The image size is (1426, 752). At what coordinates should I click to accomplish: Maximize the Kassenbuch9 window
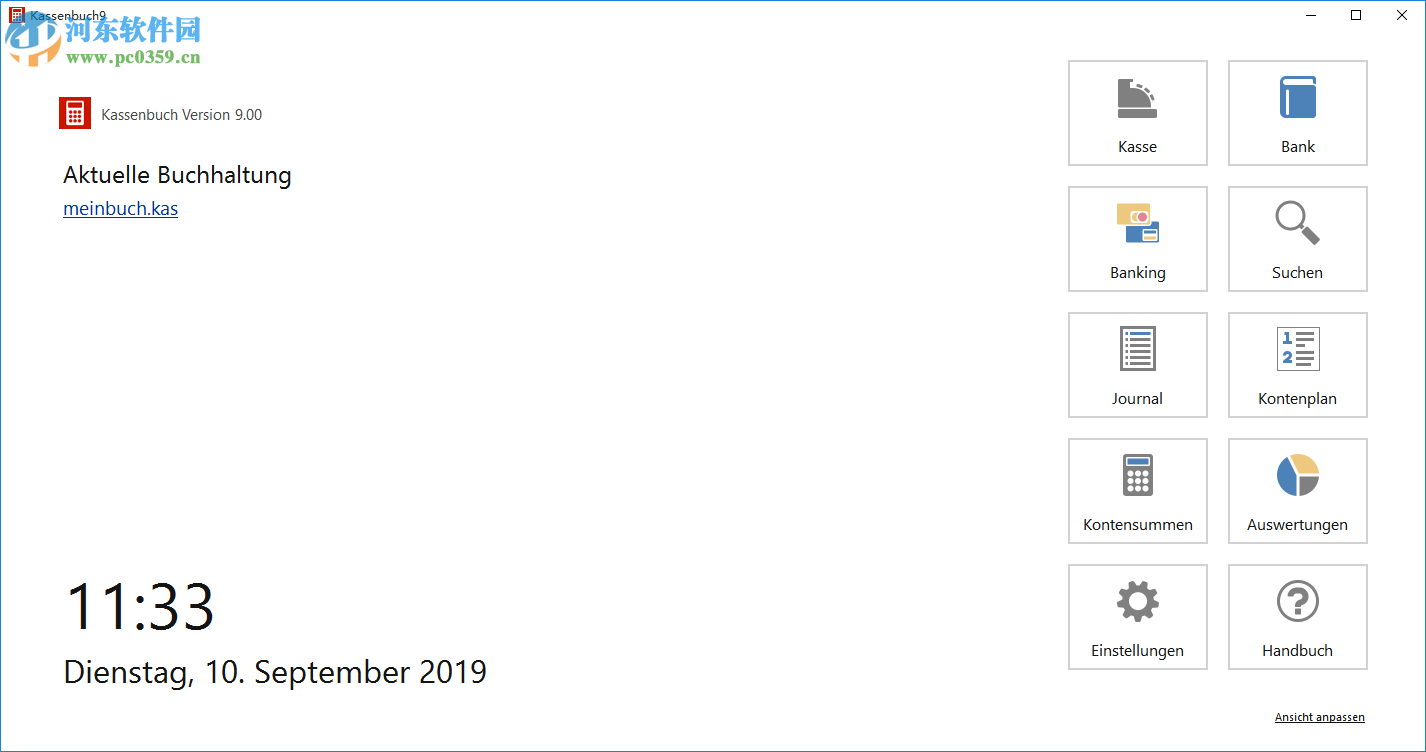pos(1356,15)
